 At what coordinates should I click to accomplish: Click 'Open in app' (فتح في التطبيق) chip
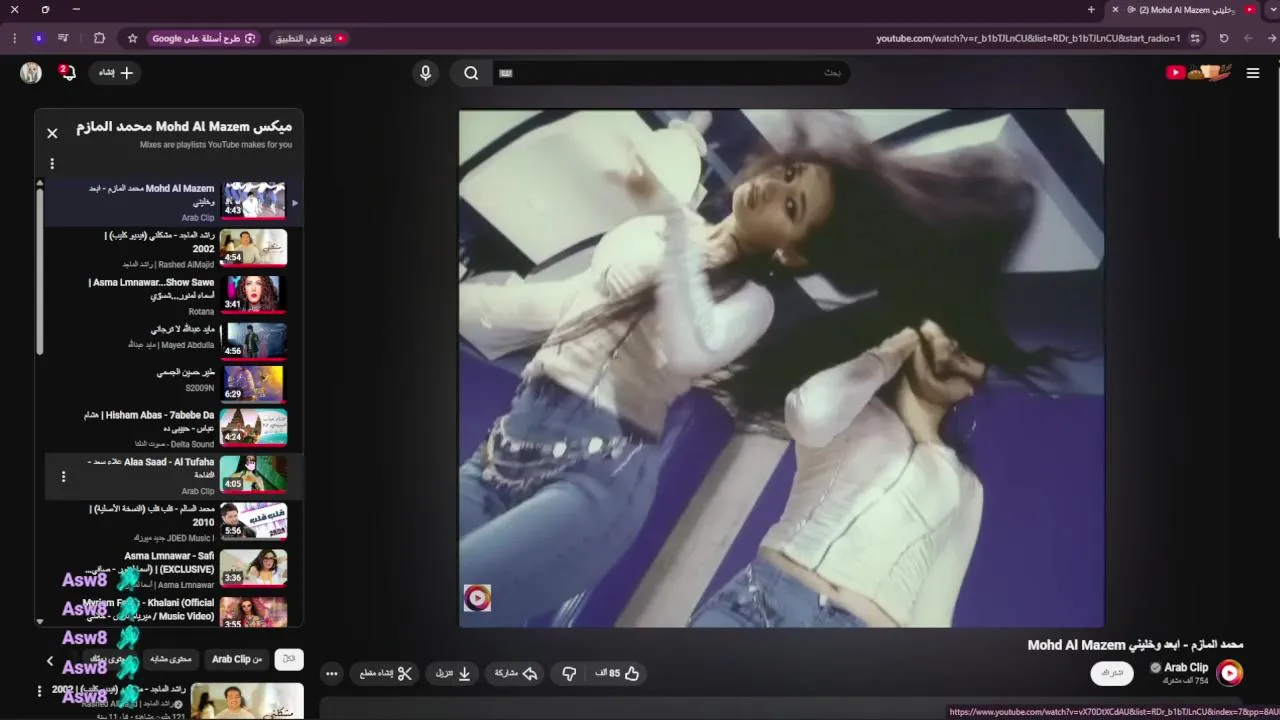(311, 38)
